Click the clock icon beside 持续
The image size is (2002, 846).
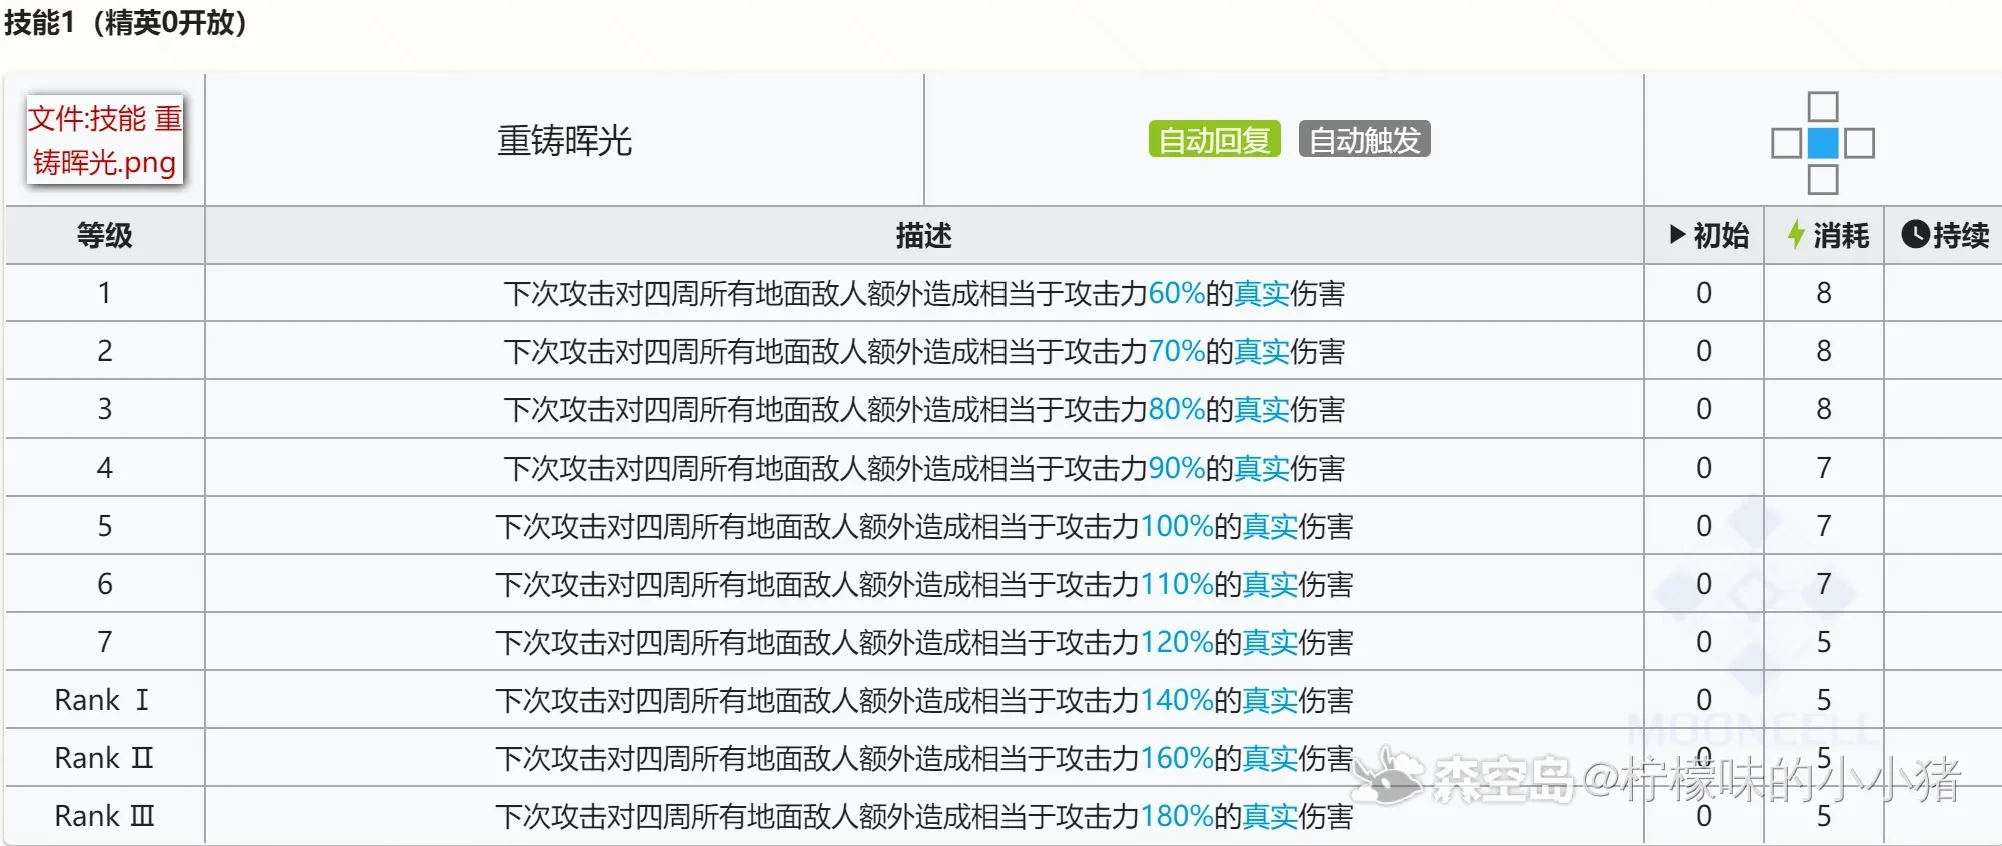tap(1915, 235)
